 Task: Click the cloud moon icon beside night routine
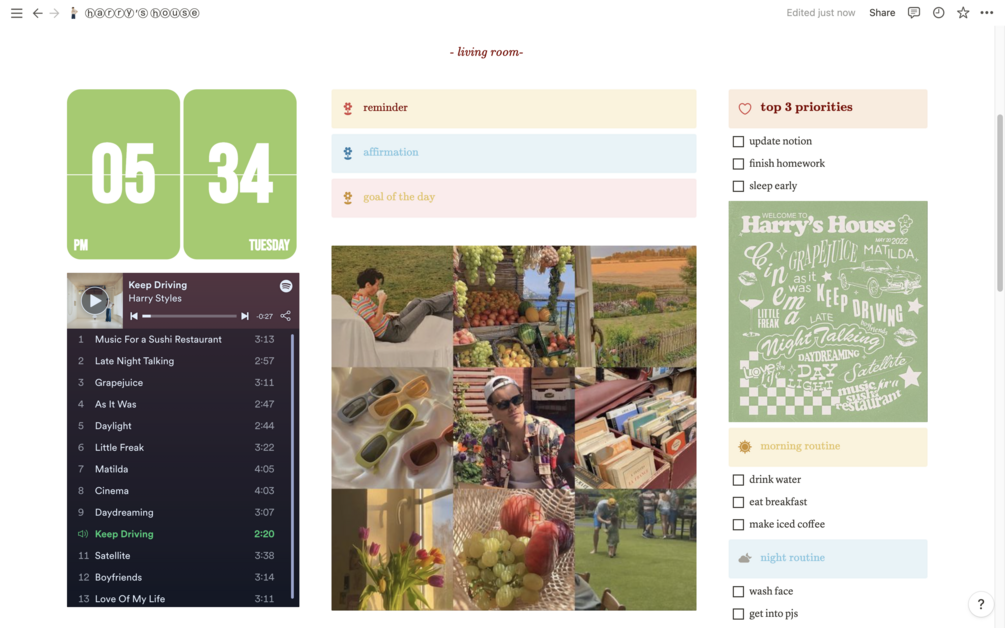click(x=745, y=558)
